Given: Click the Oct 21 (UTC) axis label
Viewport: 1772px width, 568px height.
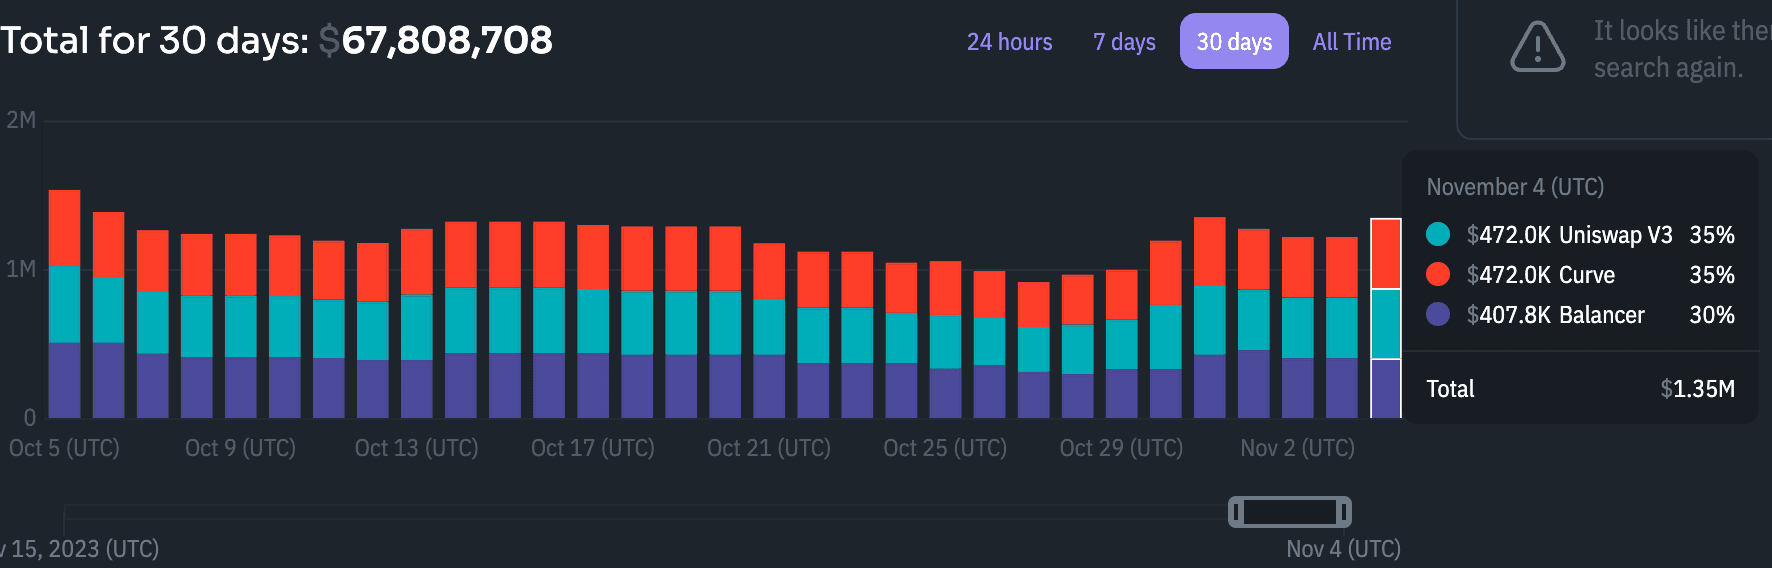Looking at the screenshot, I should (x=768, y=448).
